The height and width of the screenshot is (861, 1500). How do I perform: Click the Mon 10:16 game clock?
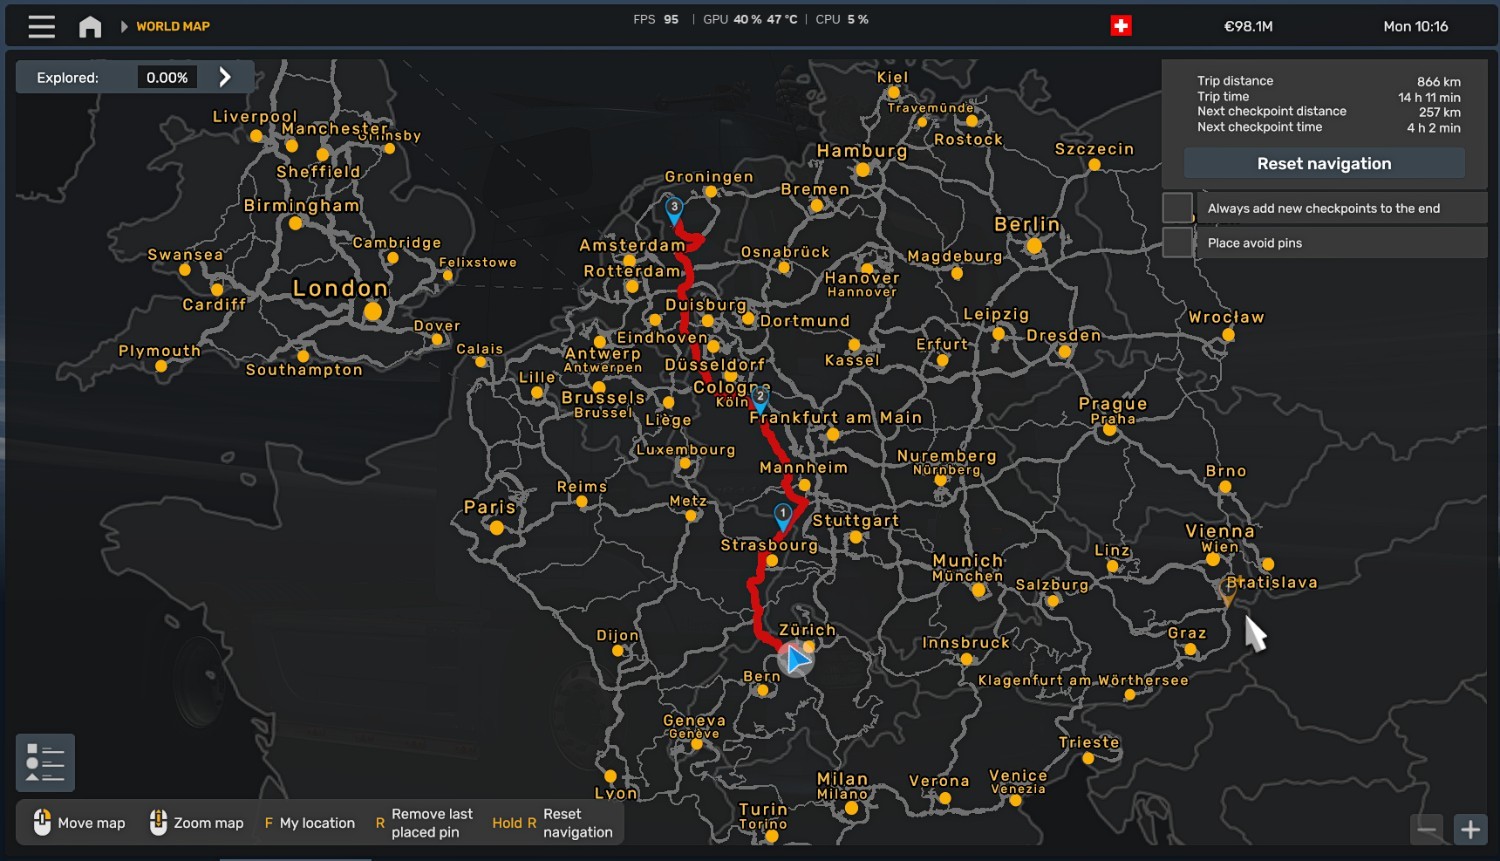click(1415, 26)
